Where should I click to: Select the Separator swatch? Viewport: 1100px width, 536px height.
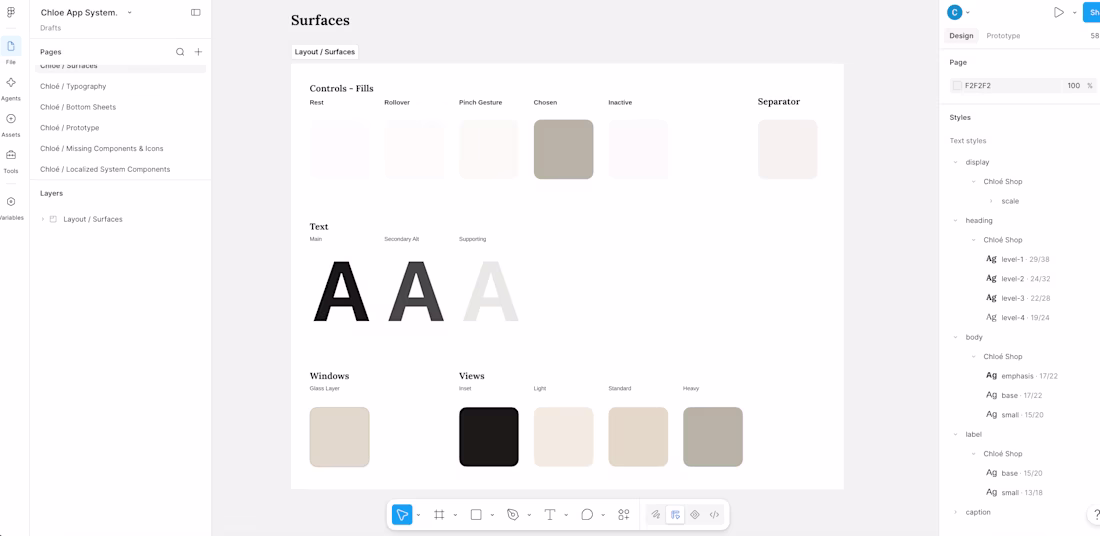[787, 149]
